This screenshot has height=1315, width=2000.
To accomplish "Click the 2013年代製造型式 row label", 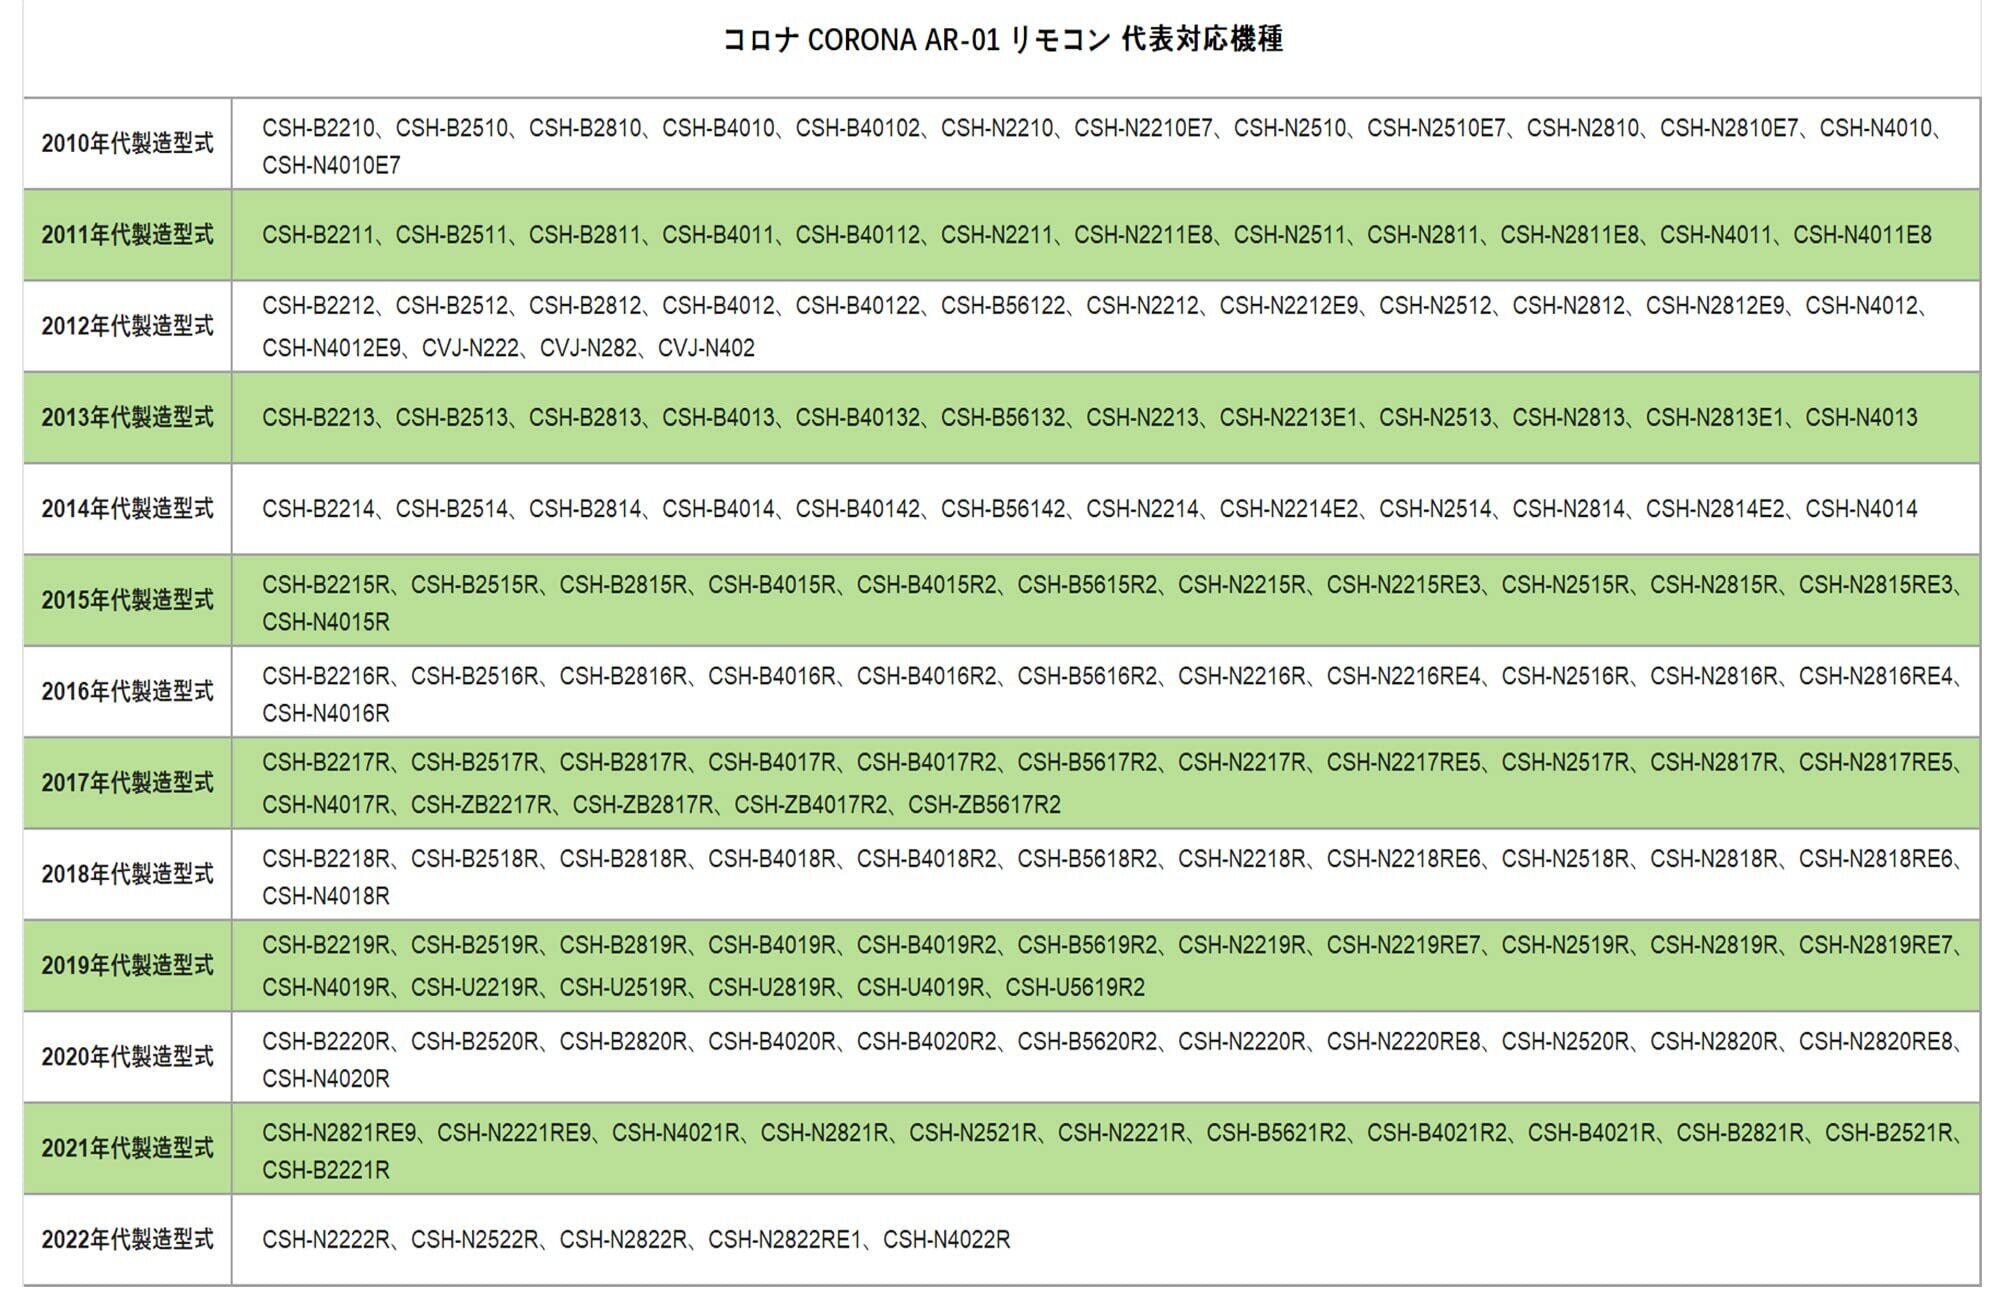I will click(x=127, y=418).
